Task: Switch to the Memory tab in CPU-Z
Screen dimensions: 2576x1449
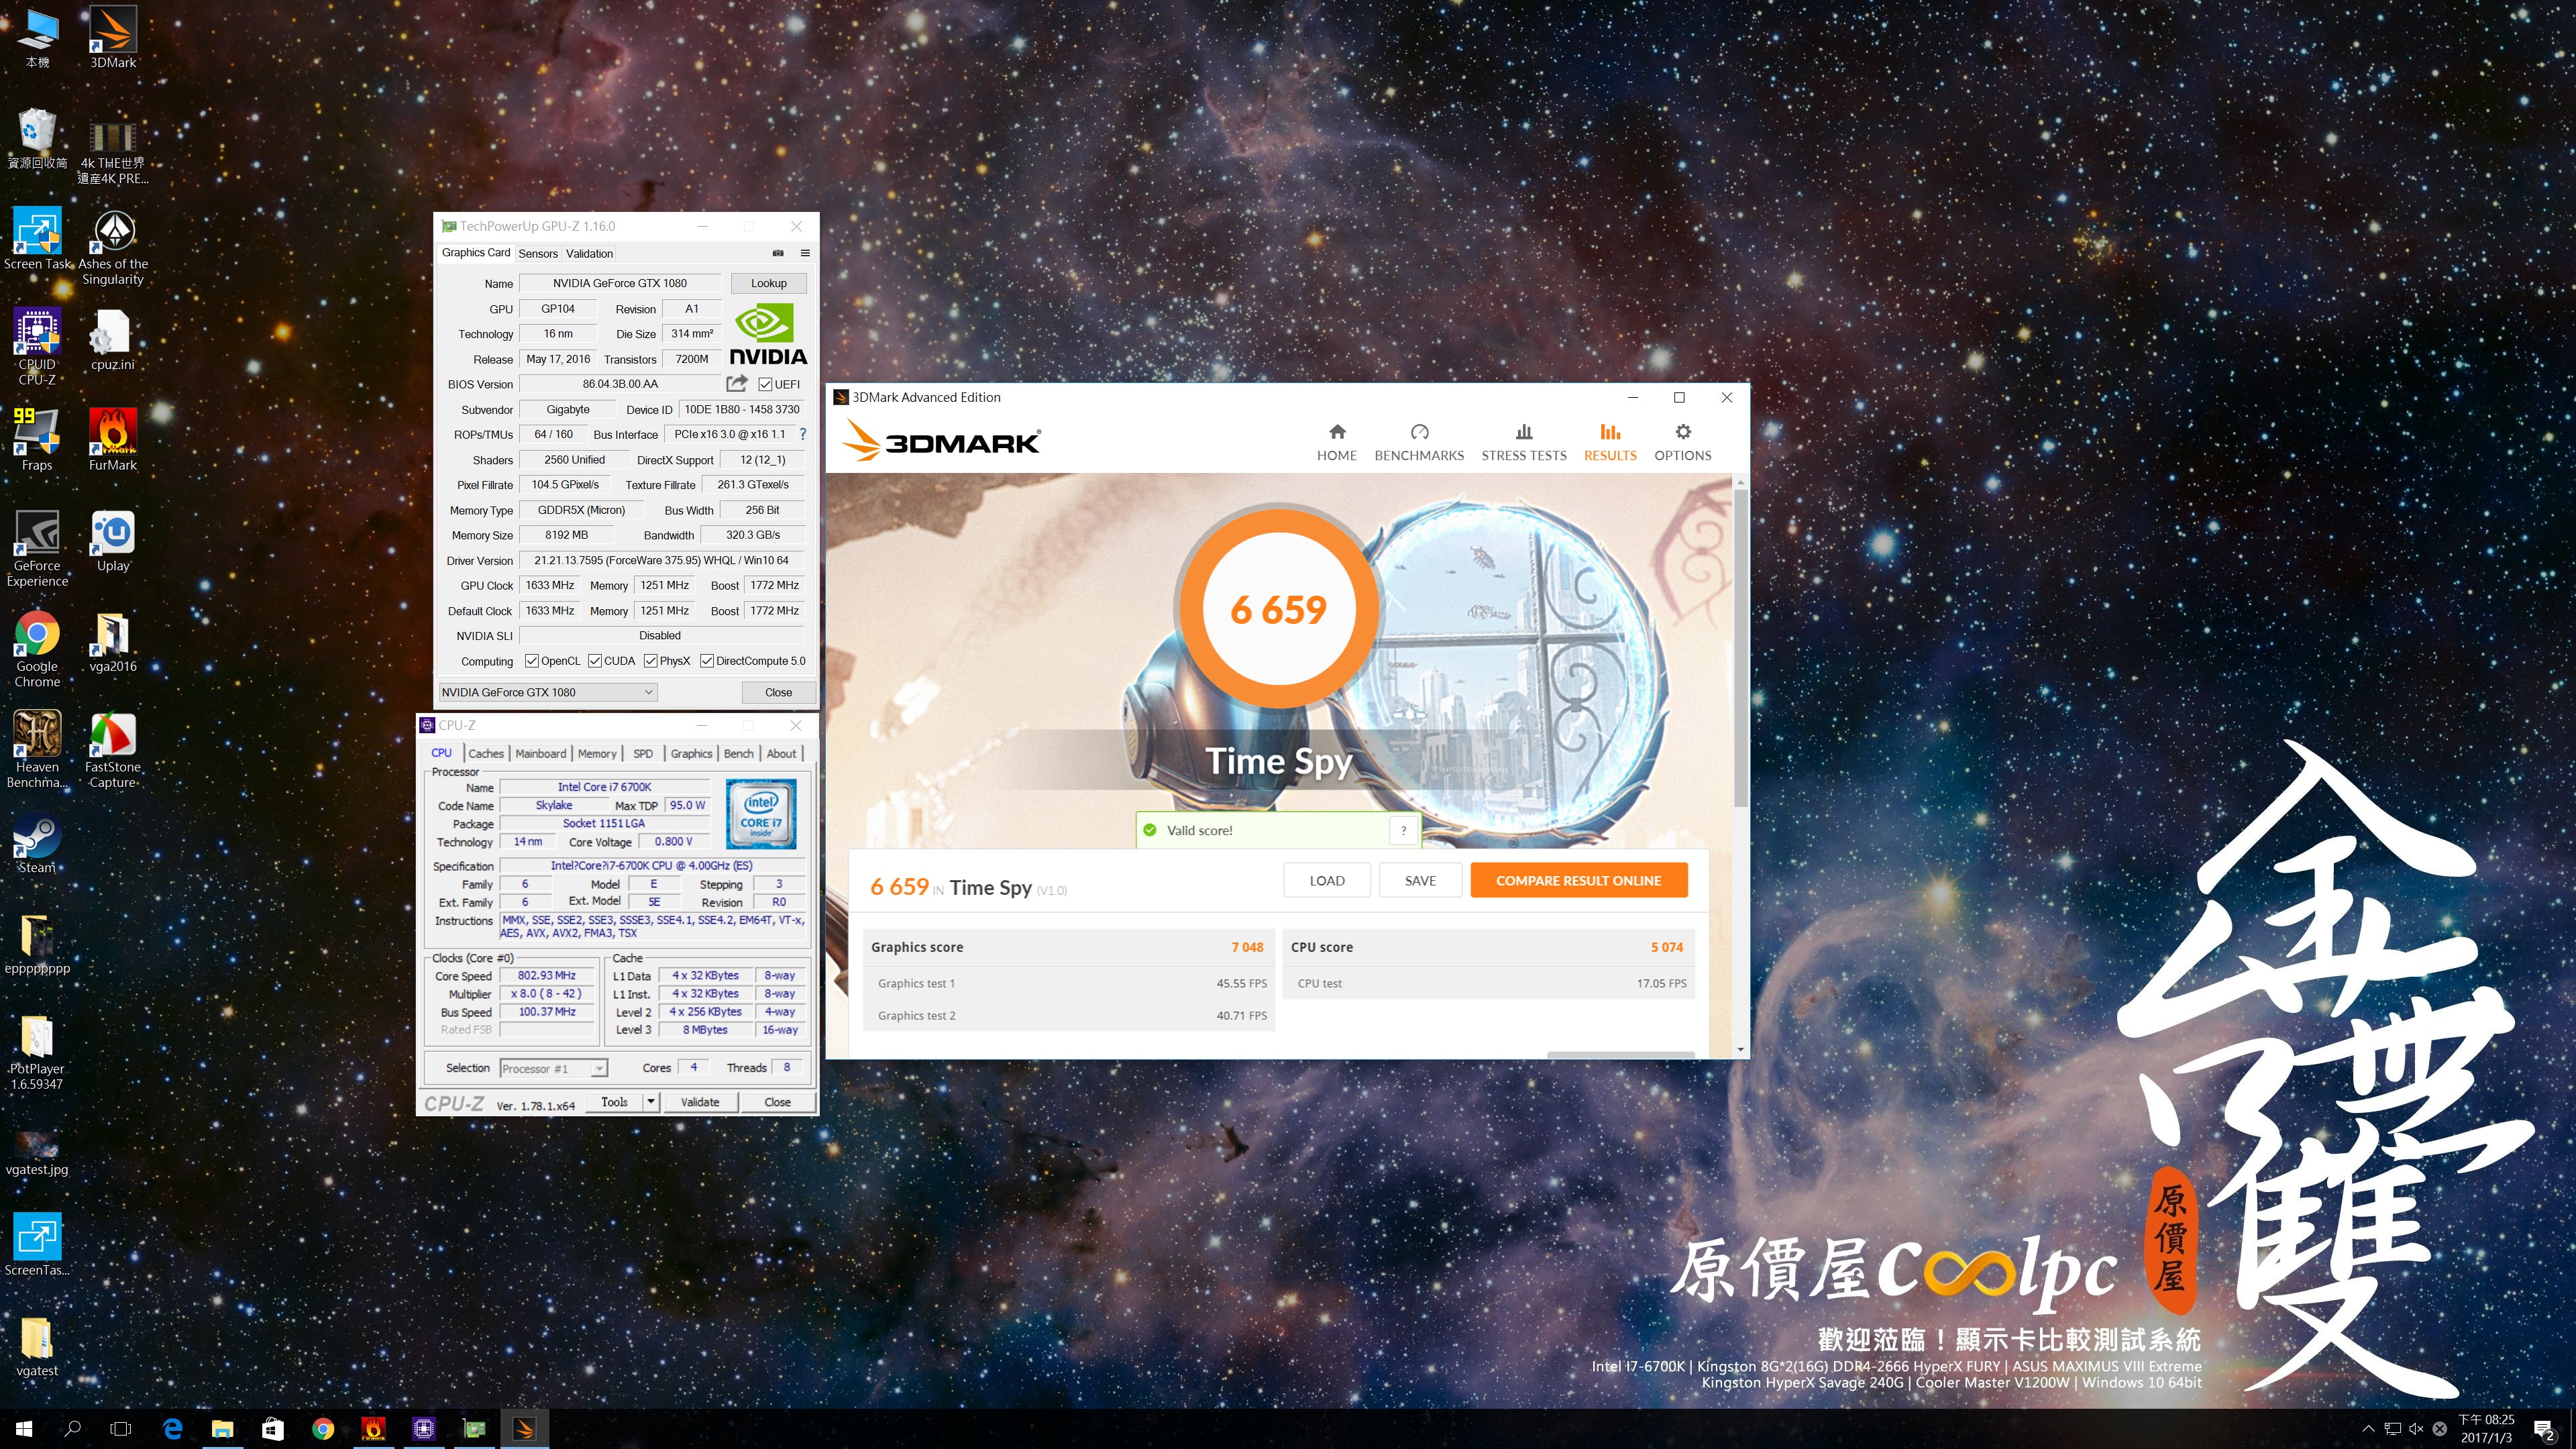Action: (x=597, y=753)
